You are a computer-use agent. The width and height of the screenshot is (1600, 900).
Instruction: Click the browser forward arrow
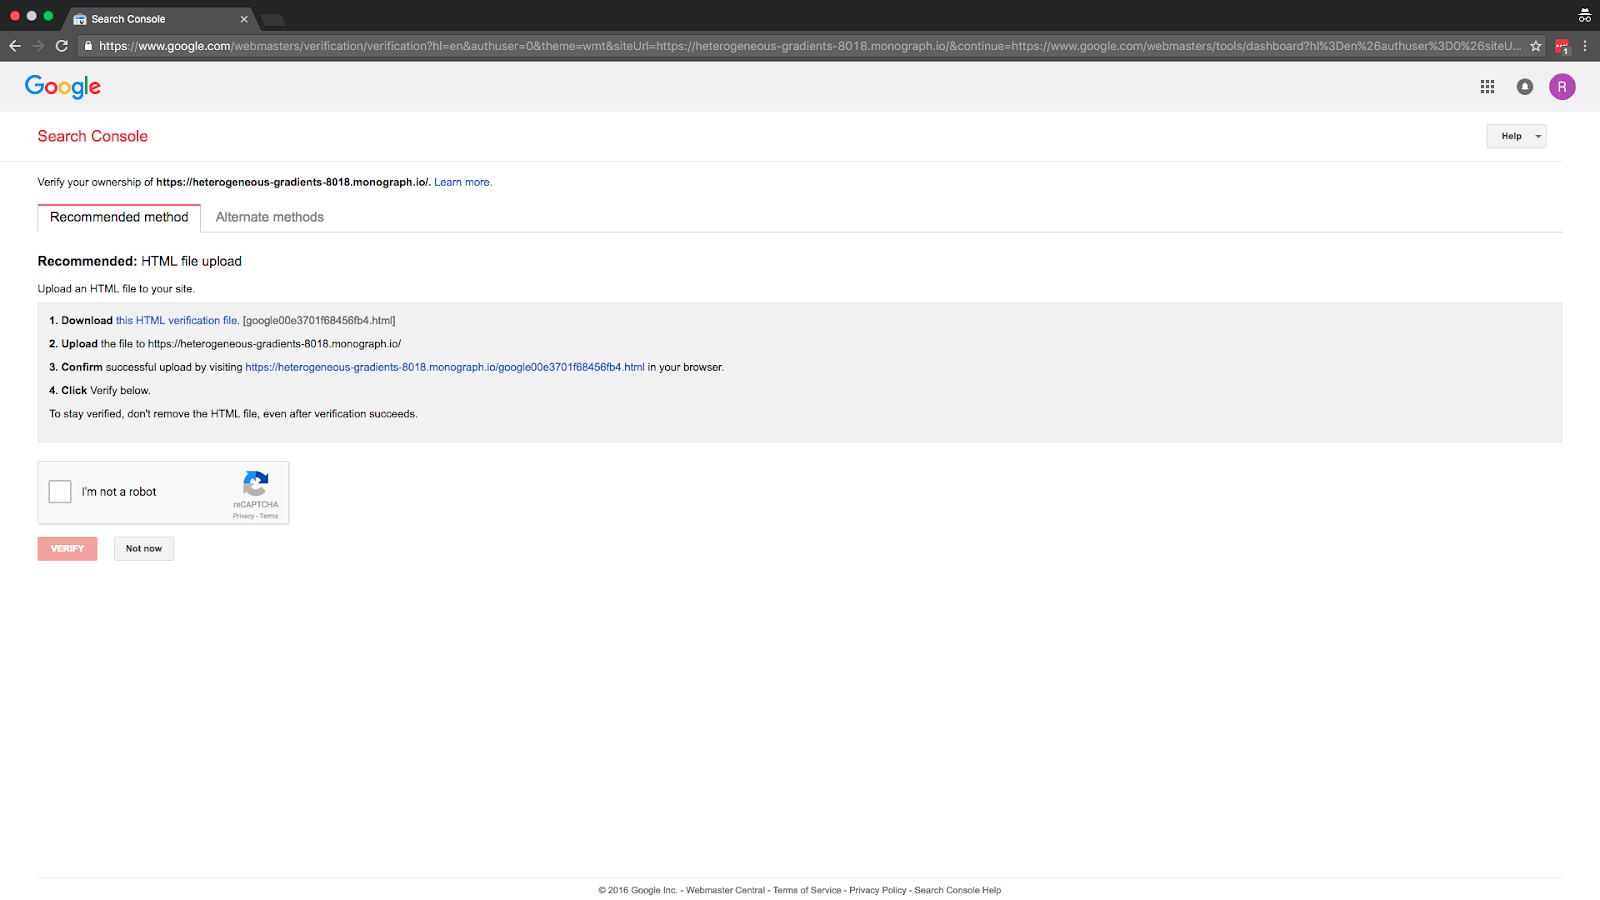[38, 46]
